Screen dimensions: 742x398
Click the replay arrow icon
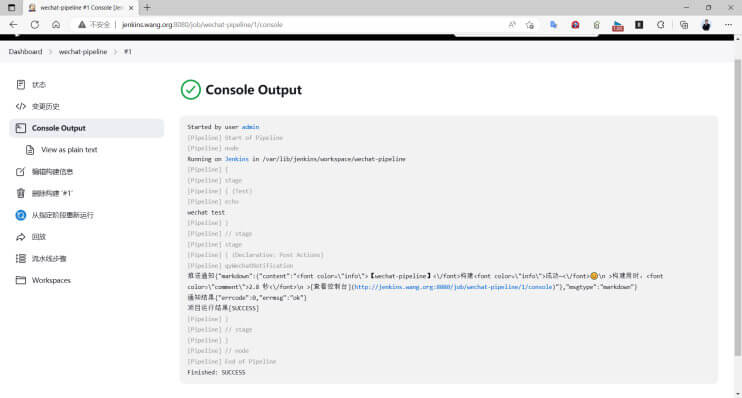[x=20, y=237]
